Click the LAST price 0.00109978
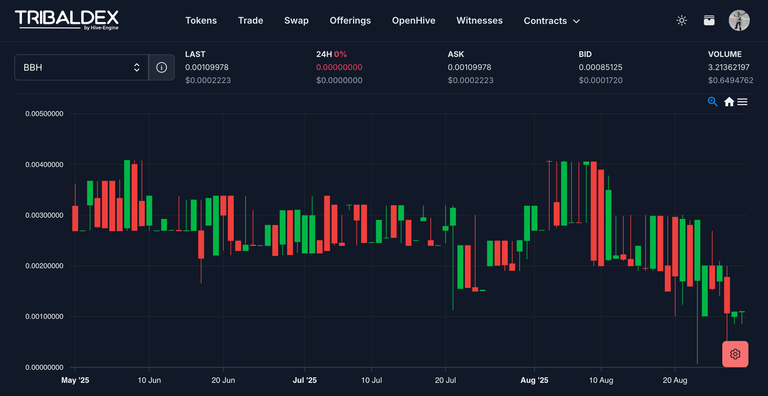Screen dimensions: 768x396 [207, 67]
